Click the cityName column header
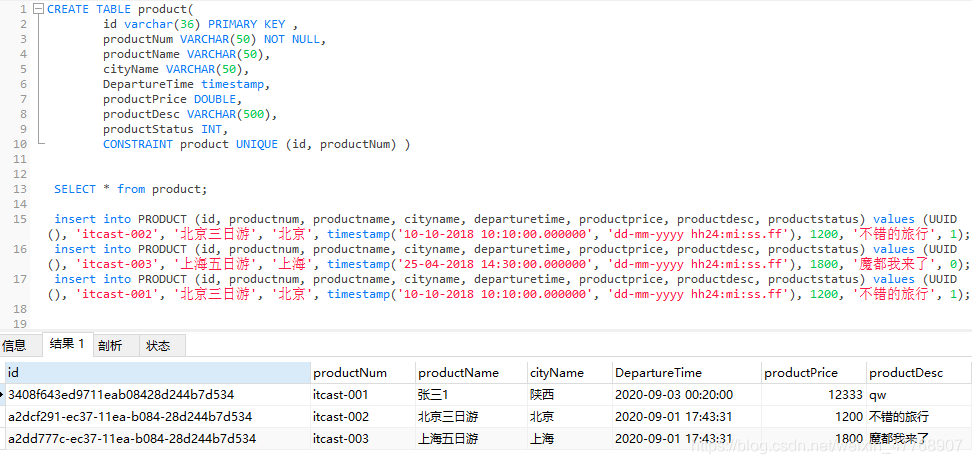 pos(569,373)
